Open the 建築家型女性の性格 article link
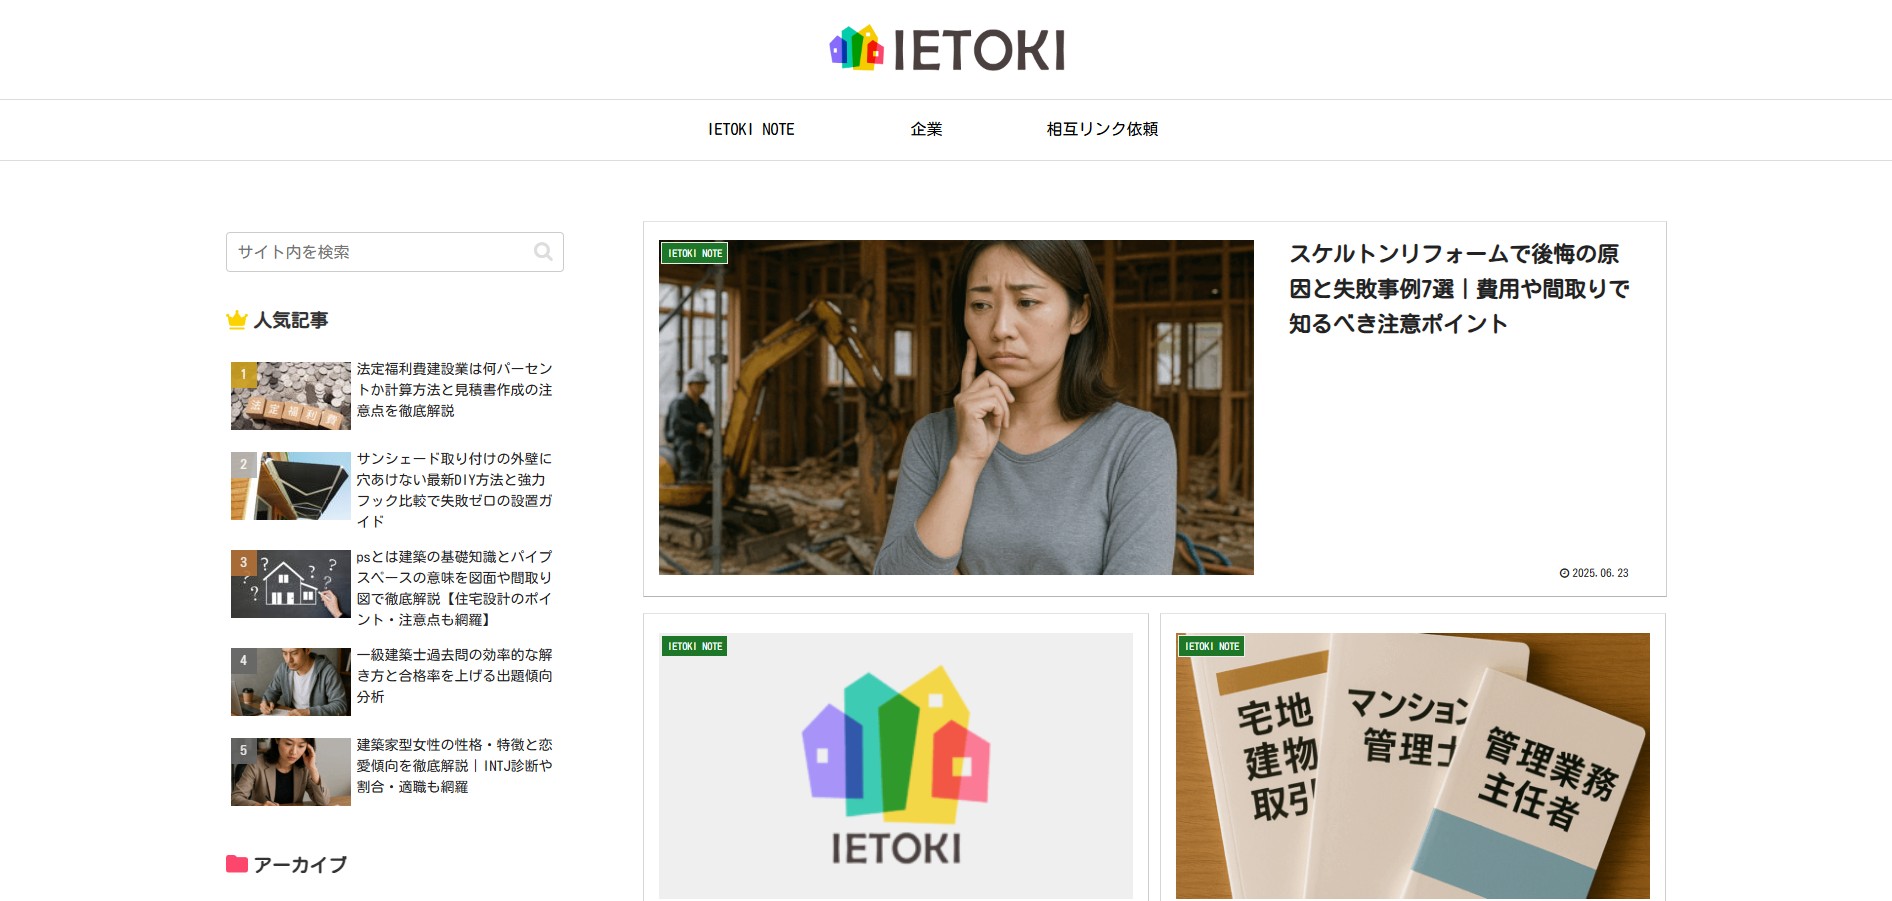This screenshot has width=1892, height=901. [x=455, y=766]
